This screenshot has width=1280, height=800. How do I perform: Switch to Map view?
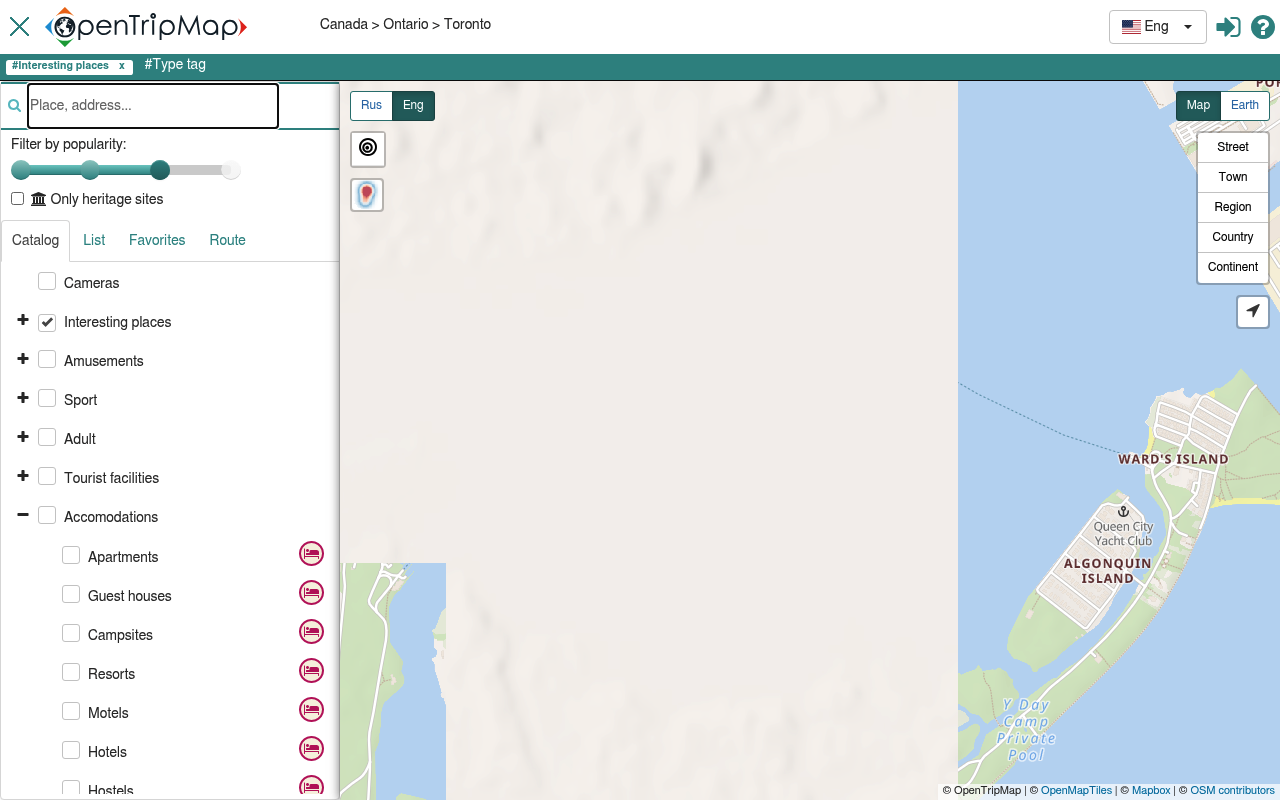click(x=1198, y=105)
